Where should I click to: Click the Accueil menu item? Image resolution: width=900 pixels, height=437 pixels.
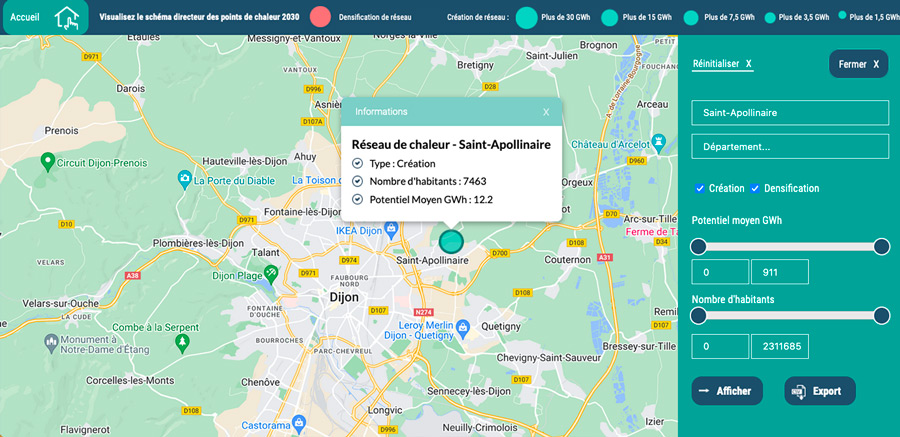tap(24, 18)
